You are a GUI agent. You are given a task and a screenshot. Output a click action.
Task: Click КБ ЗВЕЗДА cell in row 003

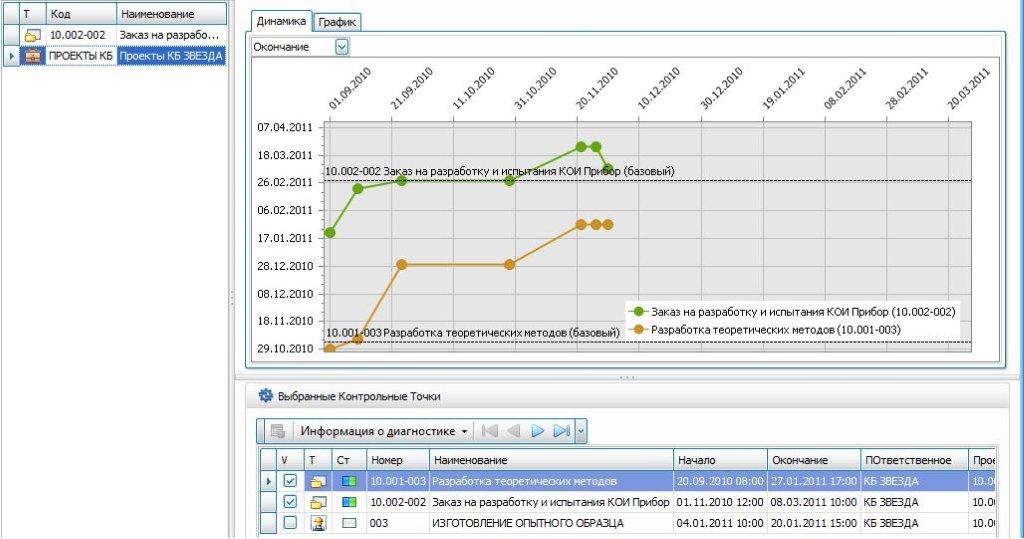pyautogui.click(x=914, y=523)
